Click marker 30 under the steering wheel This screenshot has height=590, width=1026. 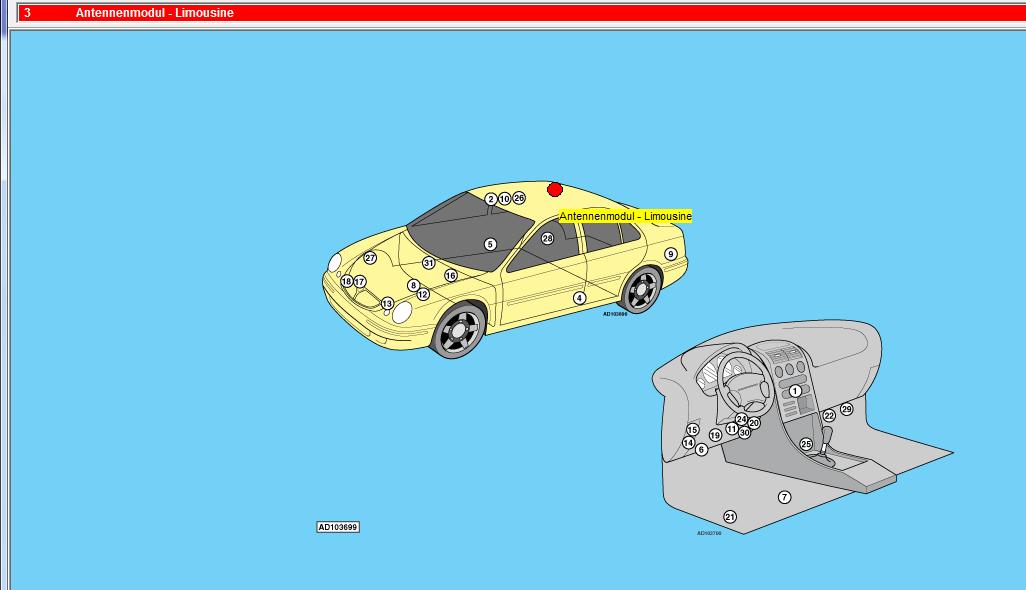click(x=745, y=432)
